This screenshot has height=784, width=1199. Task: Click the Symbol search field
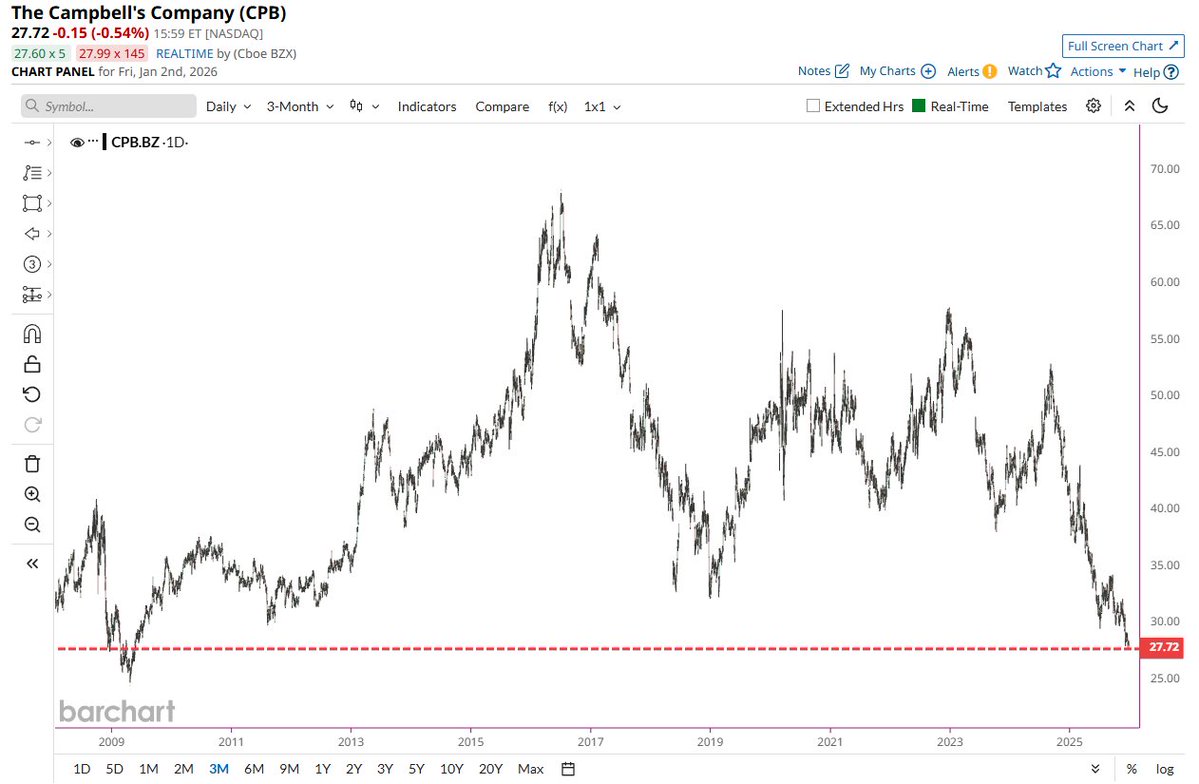pos(107,105)
